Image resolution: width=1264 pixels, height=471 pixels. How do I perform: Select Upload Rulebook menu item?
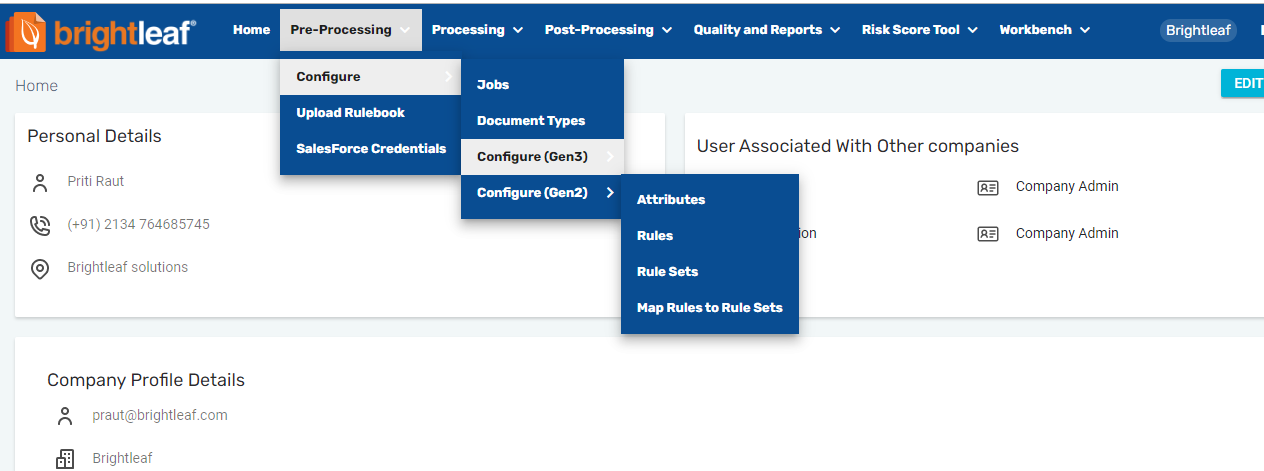[x=350, y=113]
